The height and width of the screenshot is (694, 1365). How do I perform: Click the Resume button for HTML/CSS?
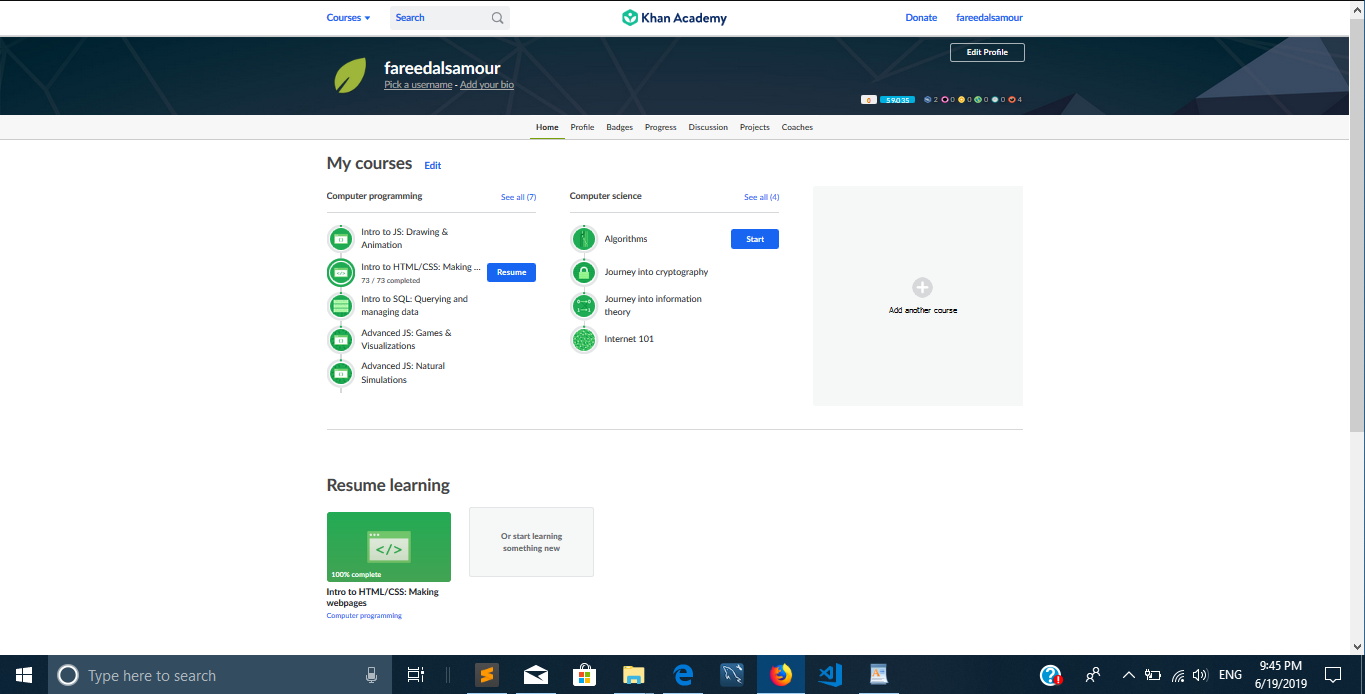511,272
